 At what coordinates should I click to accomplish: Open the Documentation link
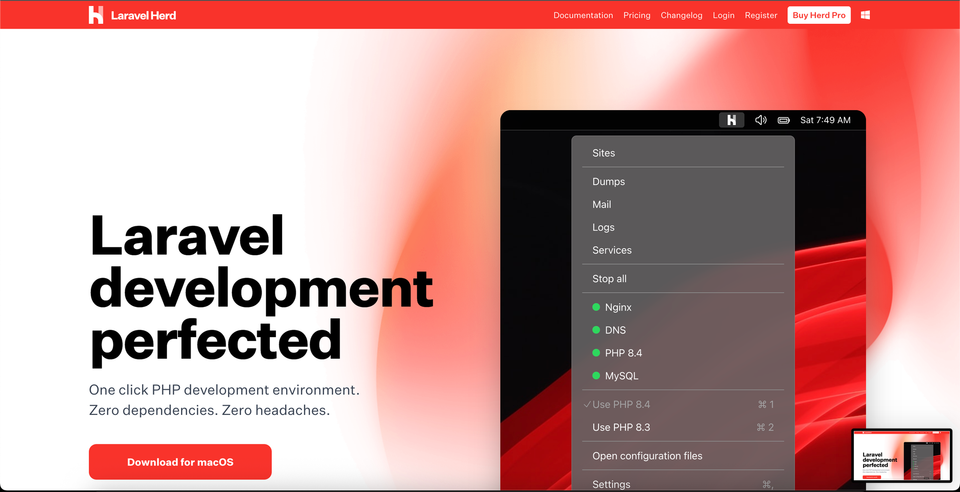pos(583,15)
